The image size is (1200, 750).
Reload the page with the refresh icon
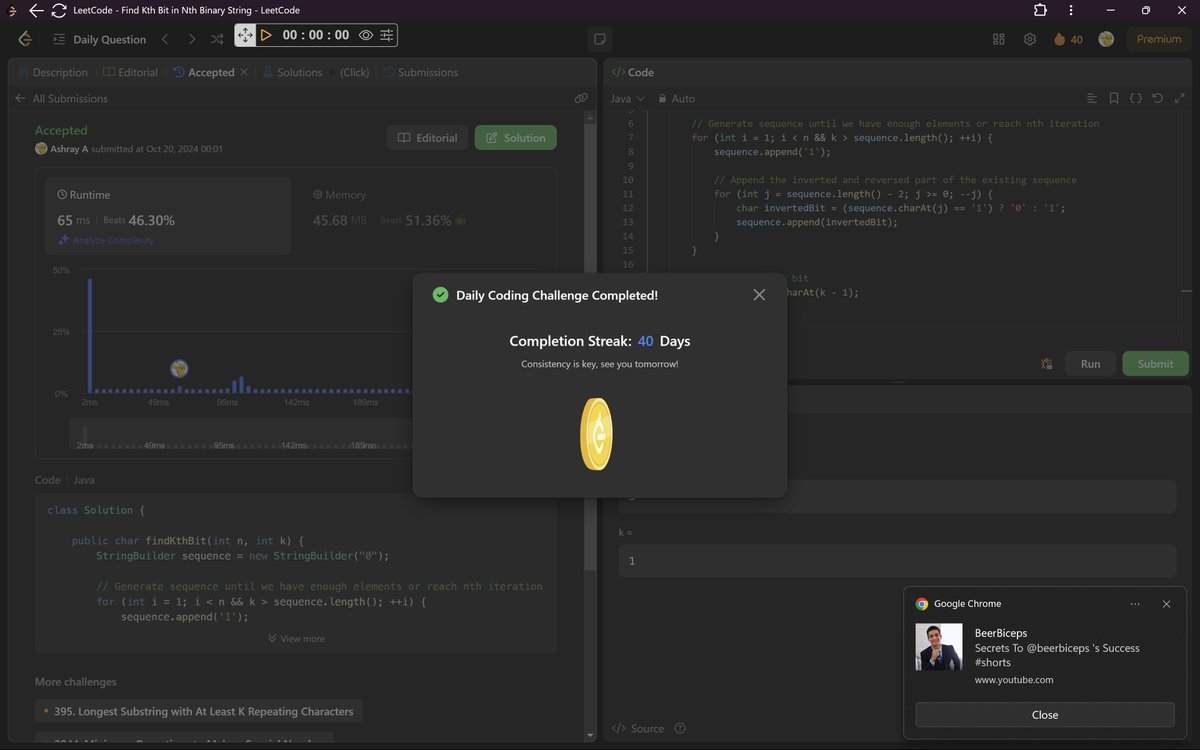[x=59, y=10]
